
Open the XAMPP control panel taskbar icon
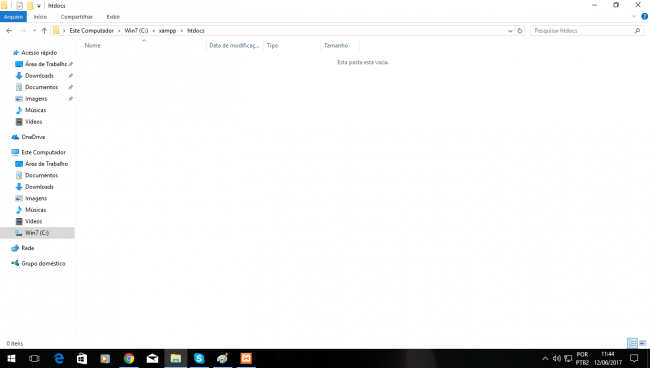246,358
